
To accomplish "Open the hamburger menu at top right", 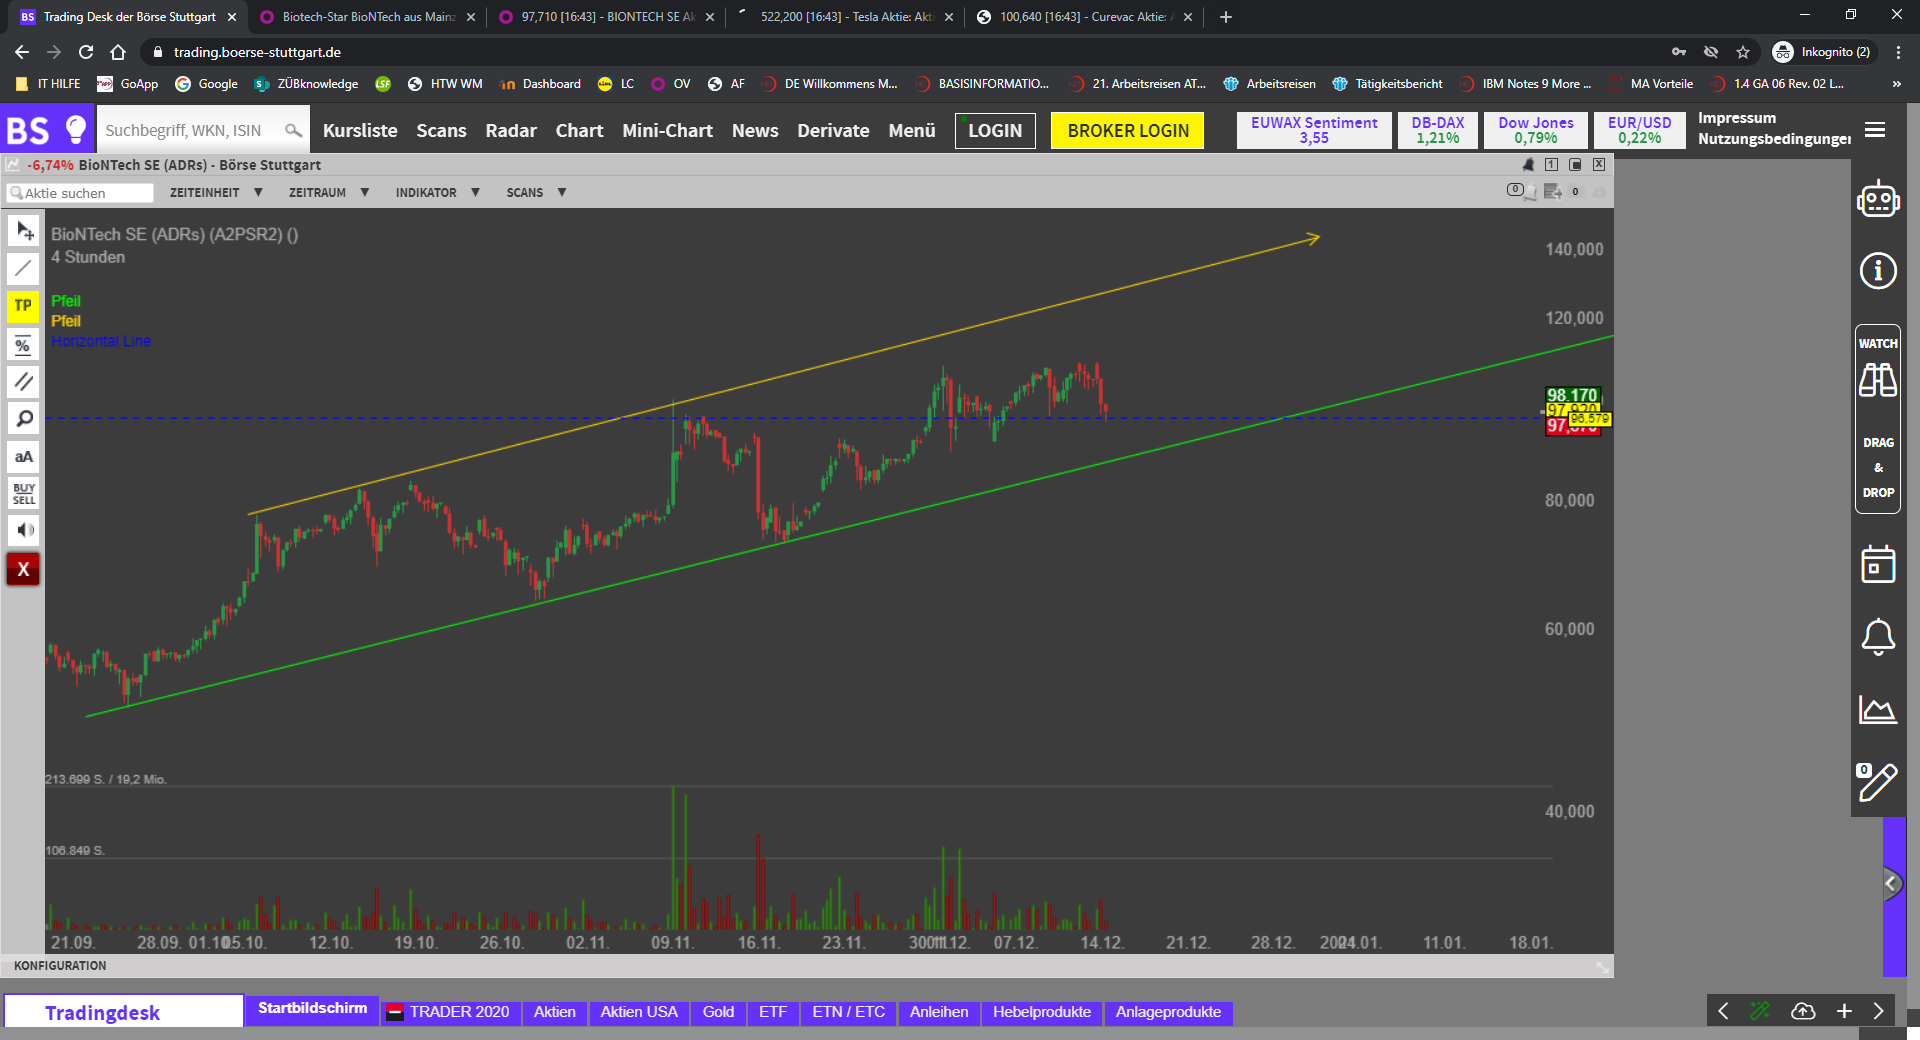I will click(1875, 130).
